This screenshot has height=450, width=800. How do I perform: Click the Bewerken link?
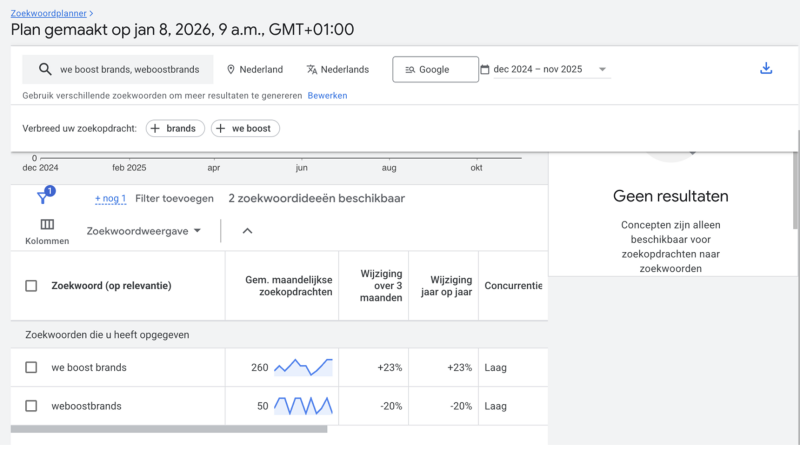tap(327, 96)
